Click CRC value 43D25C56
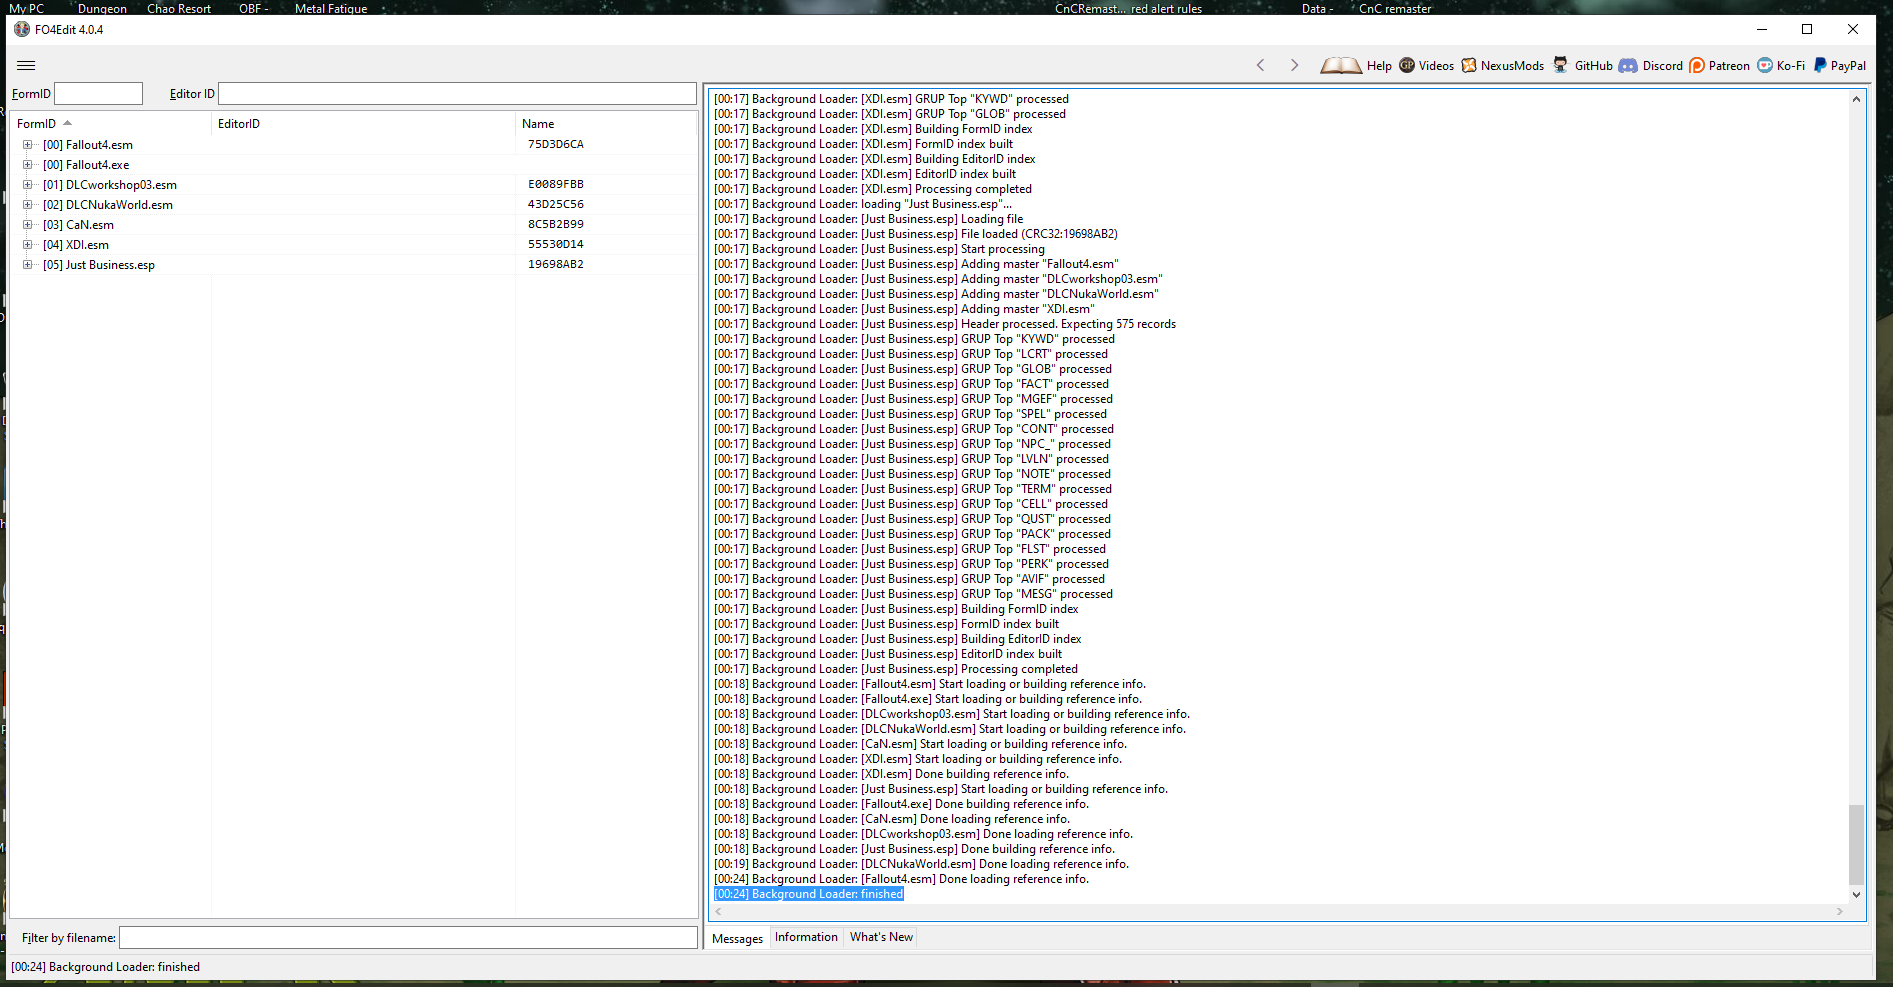The height and width of the screenshot is (987, 1893). tap(556, 204)
